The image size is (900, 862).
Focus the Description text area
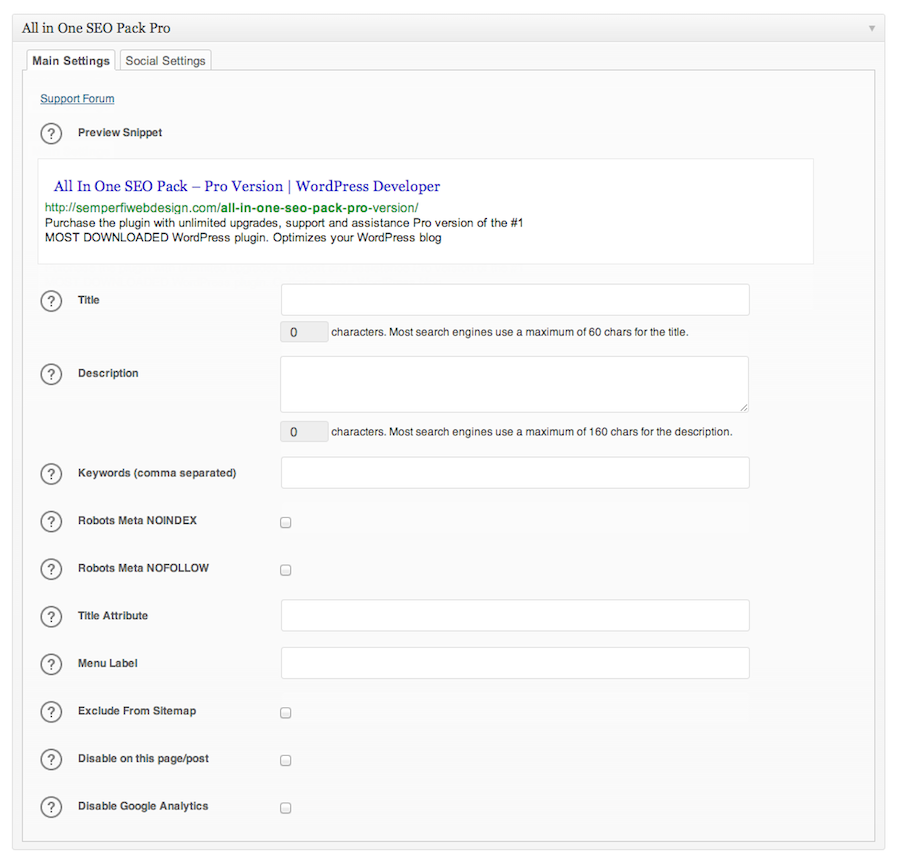point(515,384)
